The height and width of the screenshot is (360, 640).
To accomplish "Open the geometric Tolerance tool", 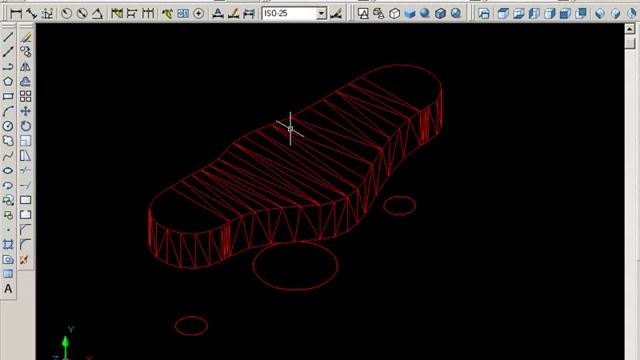I will click(x=182, y=13).
